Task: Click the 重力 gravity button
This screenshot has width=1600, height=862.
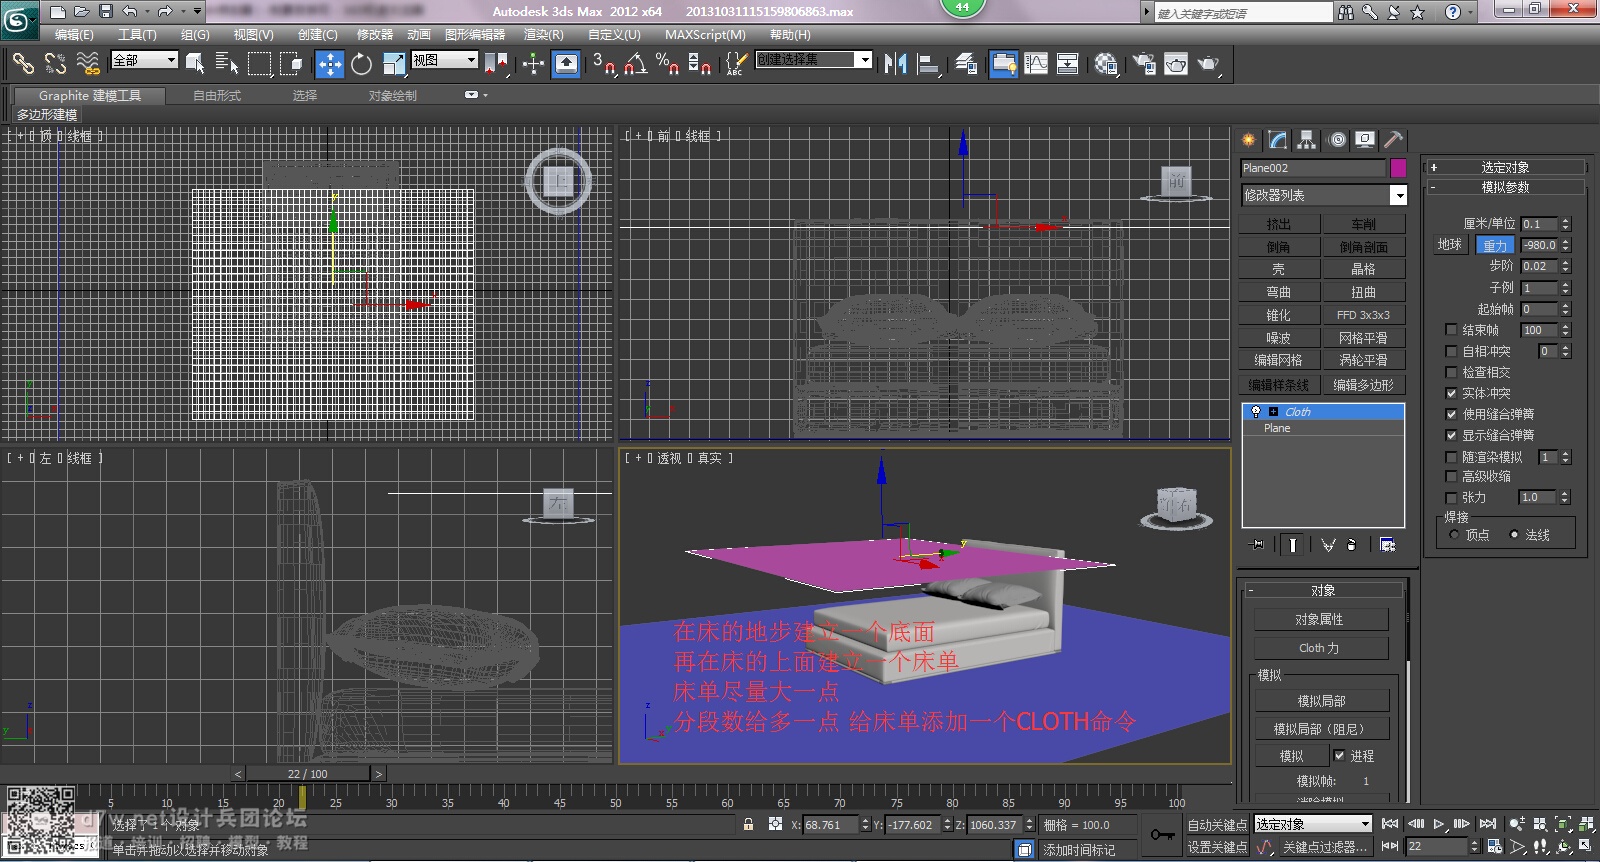Action: tap(1495, 245)
